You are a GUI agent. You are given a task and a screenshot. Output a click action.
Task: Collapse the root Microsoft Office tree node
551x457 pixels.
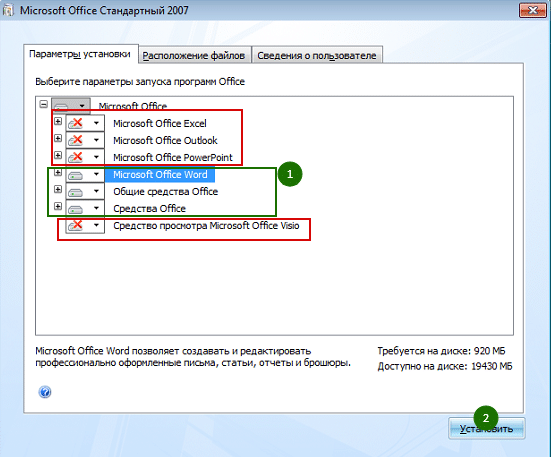[44, 104]
